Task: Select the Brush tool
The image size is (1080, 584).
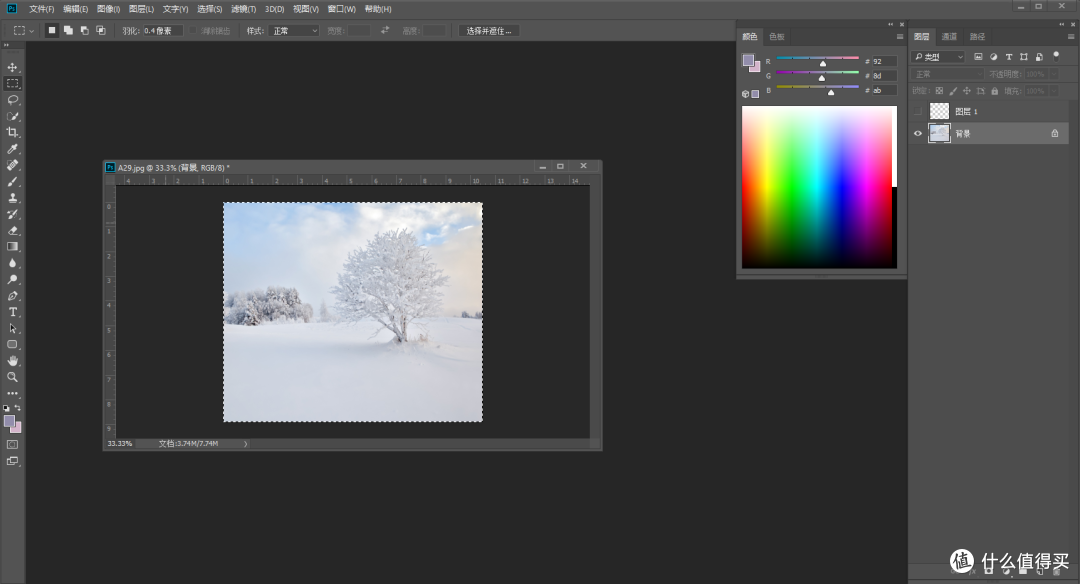Action: (13, 180)
